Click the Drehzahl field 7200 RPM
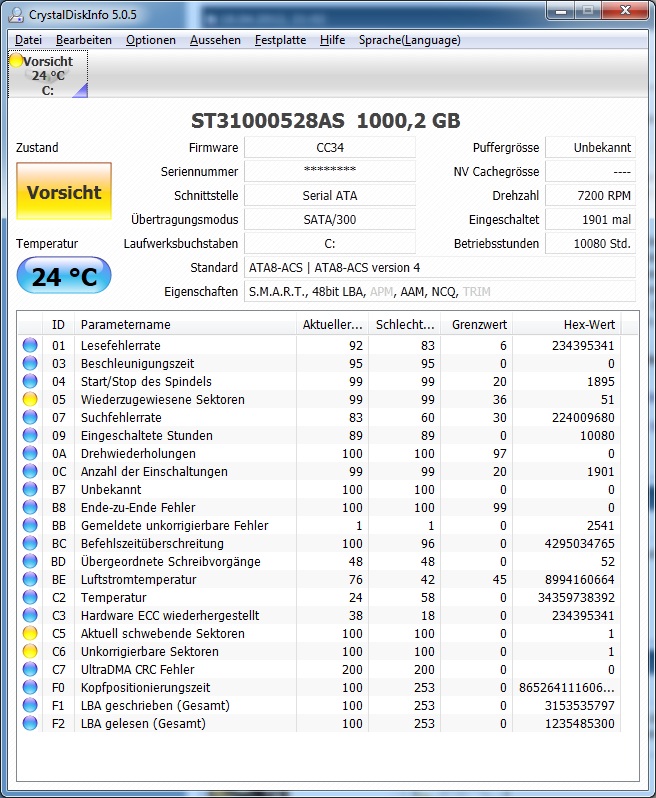Image resolution: width=656 pixels, height=798 pixels. coord(590,195)
